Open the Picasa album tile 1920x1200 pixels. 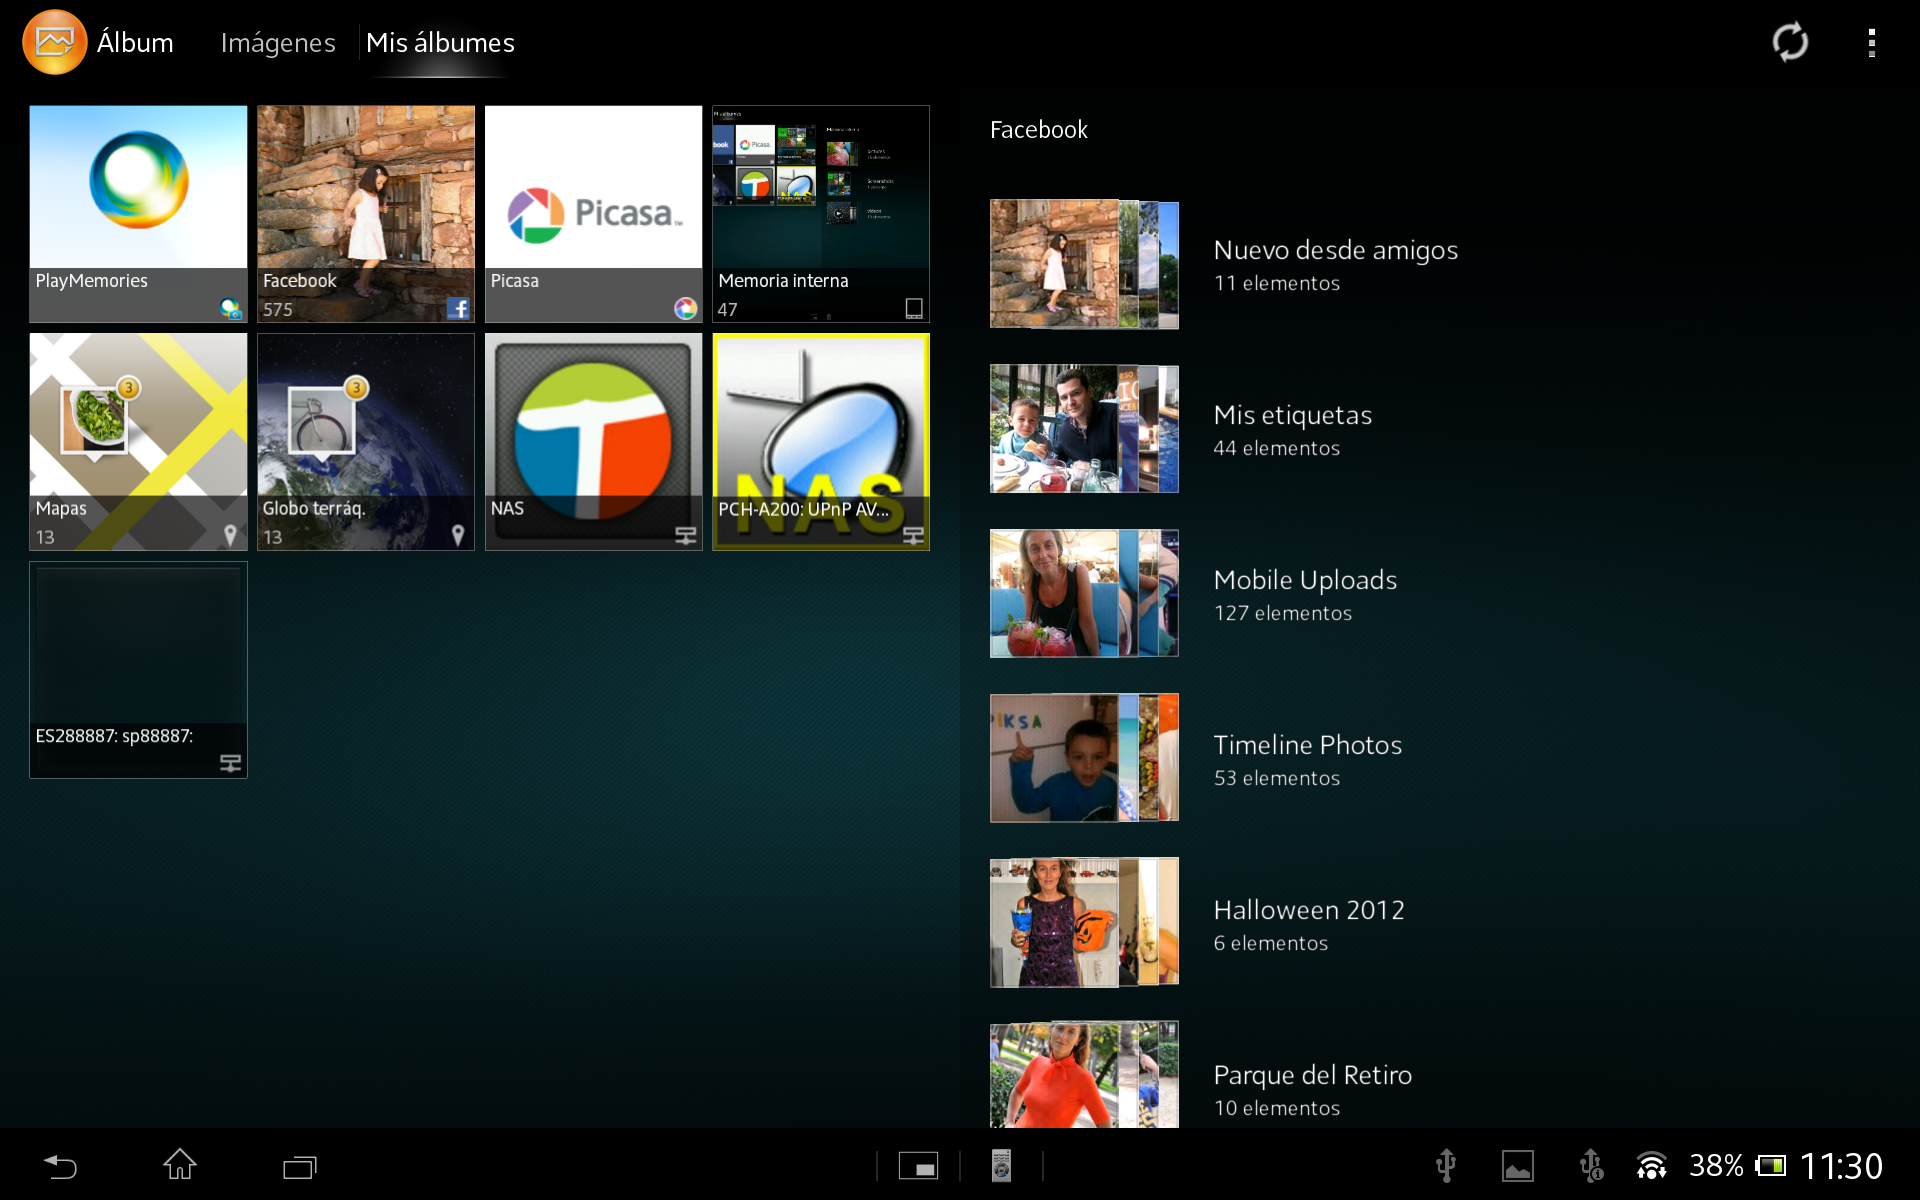pos(593,213)
